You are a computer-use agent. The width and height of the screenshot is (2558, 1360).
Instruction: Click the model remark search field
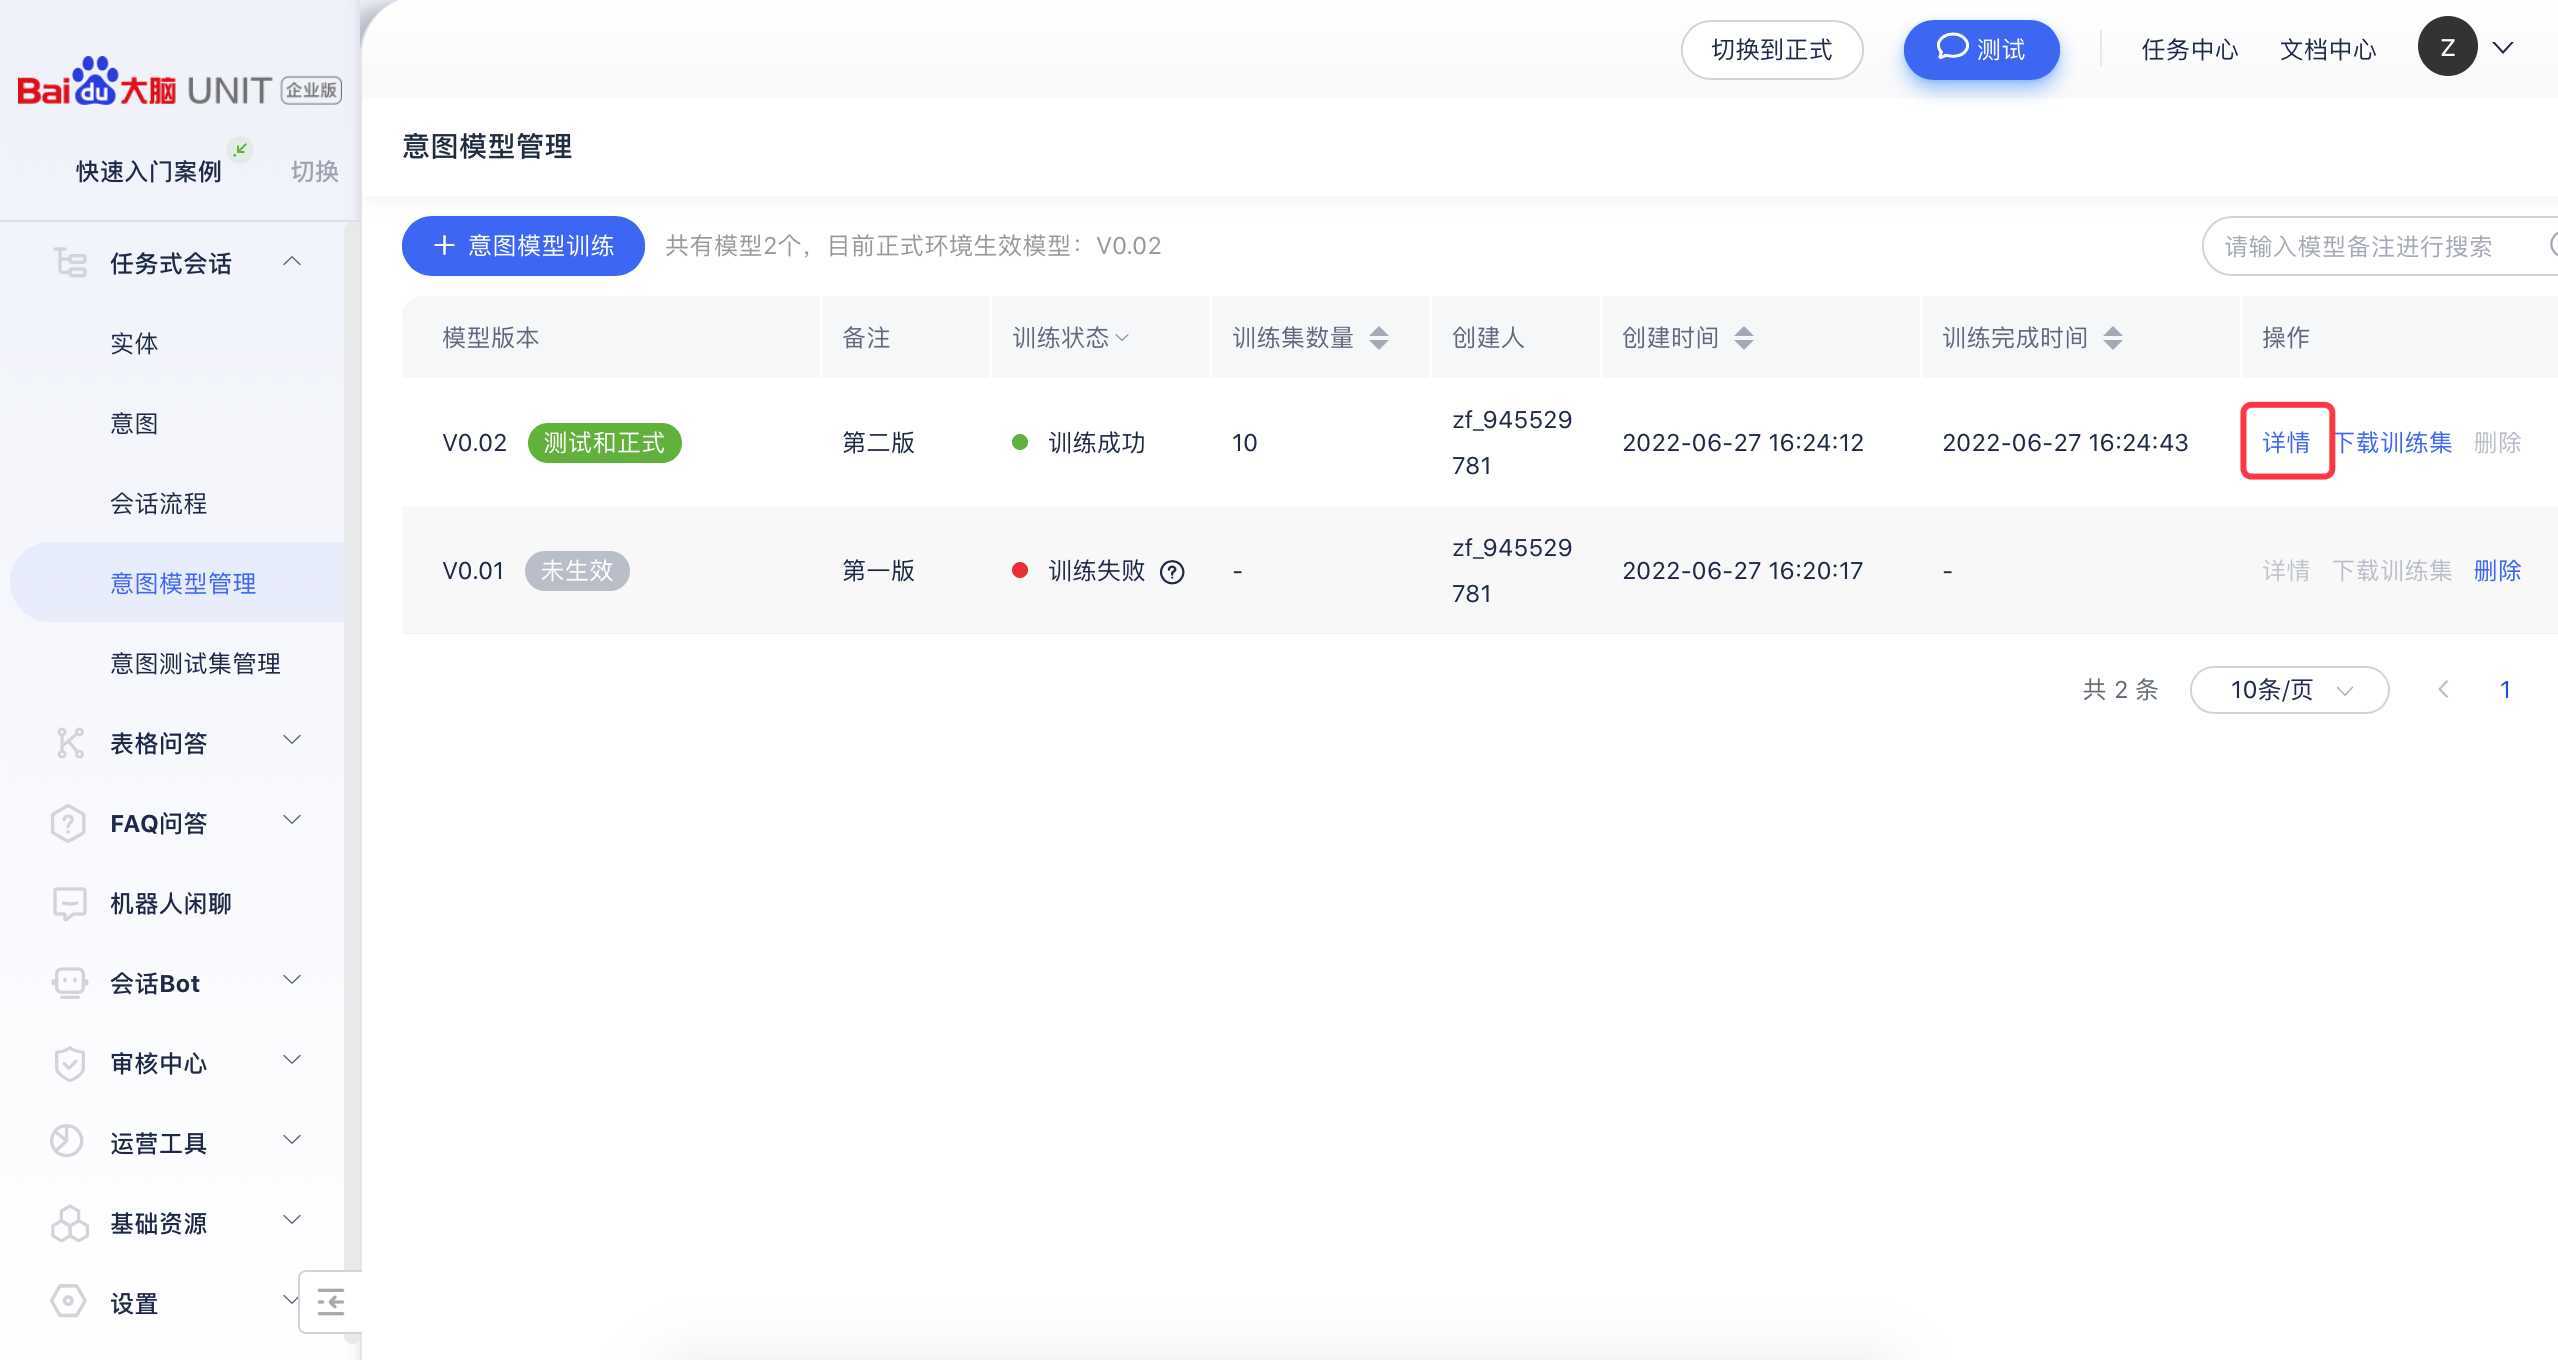(2380, 246)
